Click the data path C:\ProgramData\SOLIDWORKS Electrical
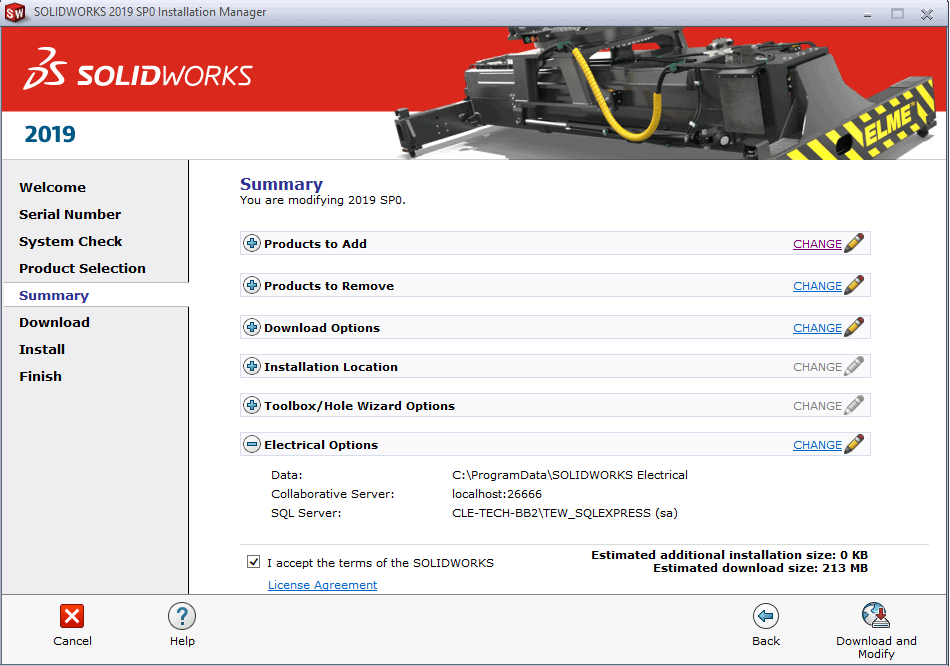This screenshot has width=950, height=666. (x=570, y=475)
